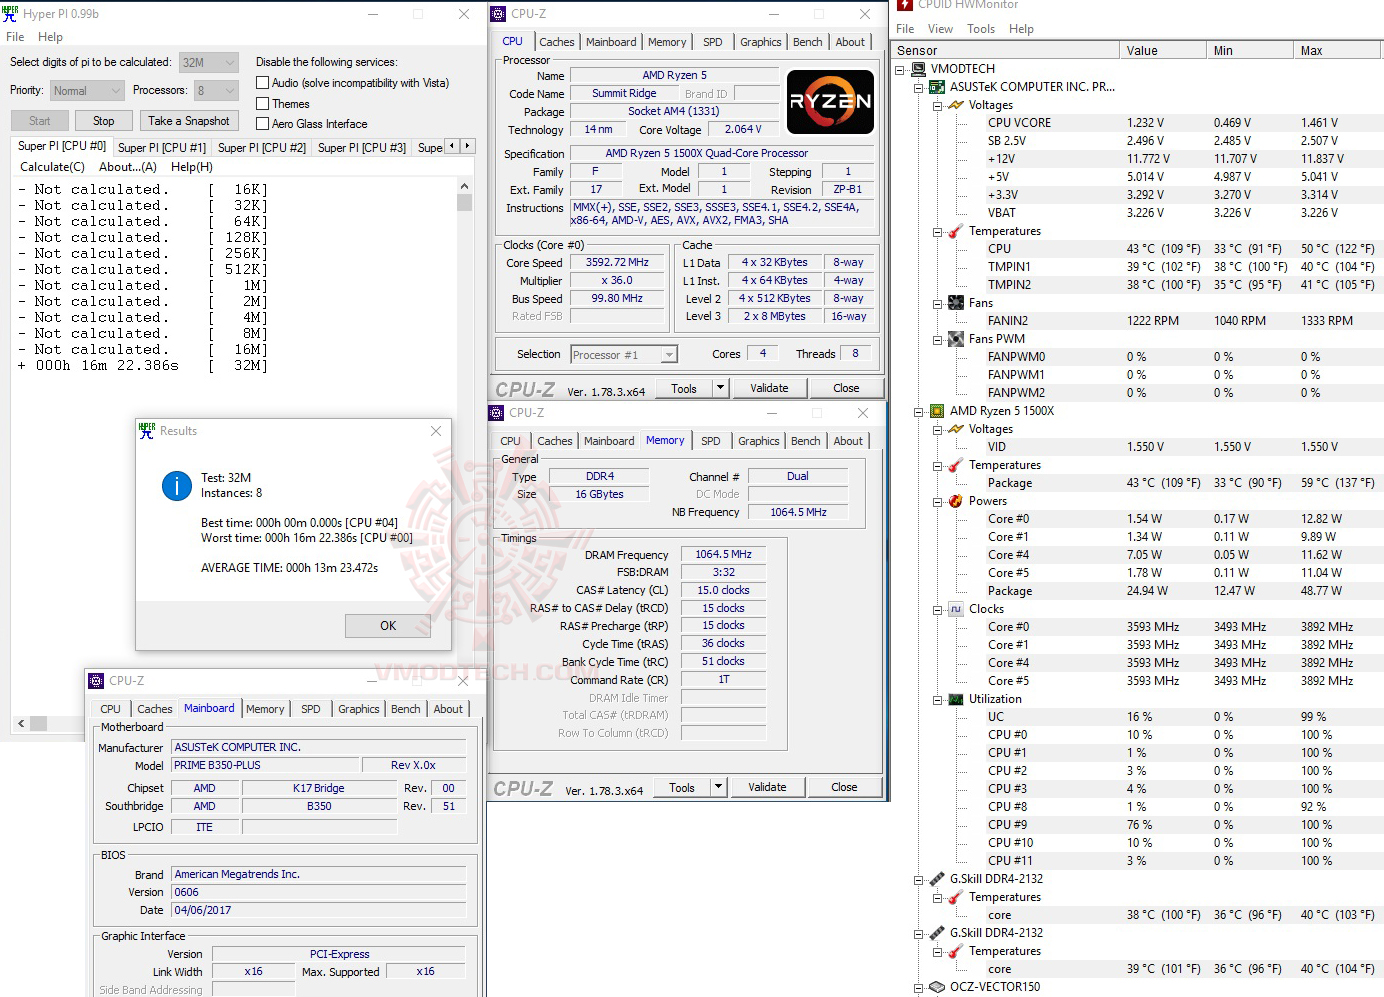Click the Utilization icon in HWMonitor
This screenshot has width=1384, height=997.
pos(956,699)
